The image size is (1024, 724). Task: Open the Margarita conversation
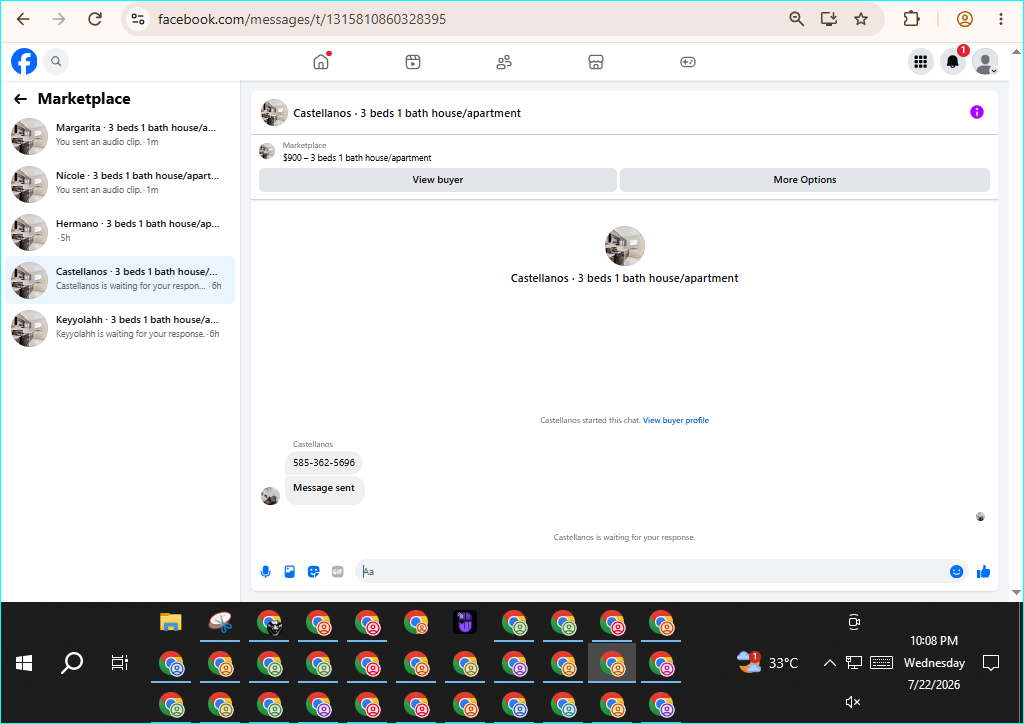tap(120, 136)
